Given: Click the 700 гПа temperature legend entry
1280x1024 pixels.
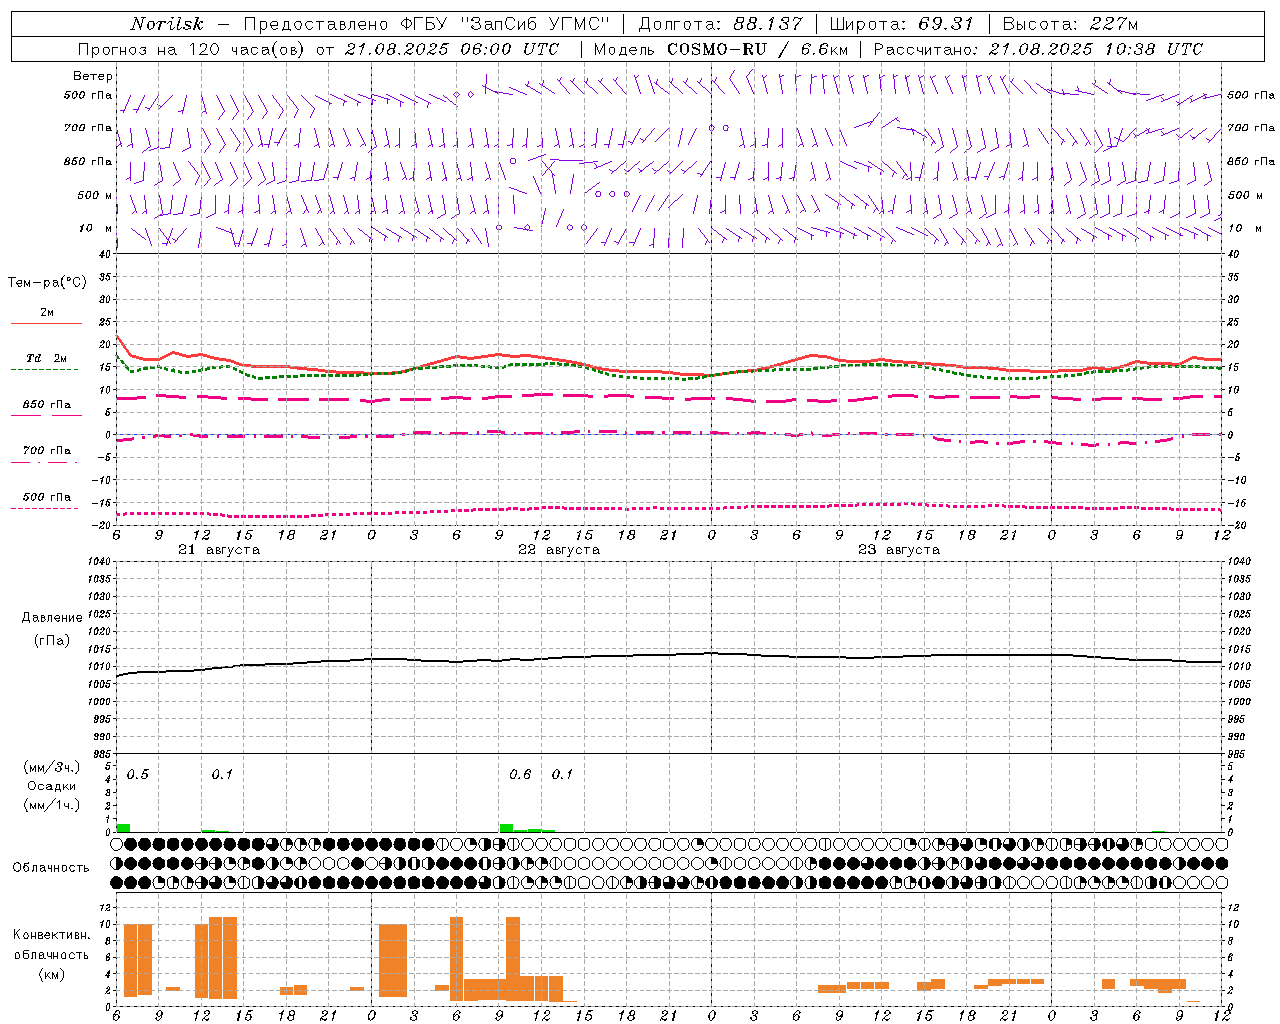Looking at the screenshot, I should click(47, 451).
